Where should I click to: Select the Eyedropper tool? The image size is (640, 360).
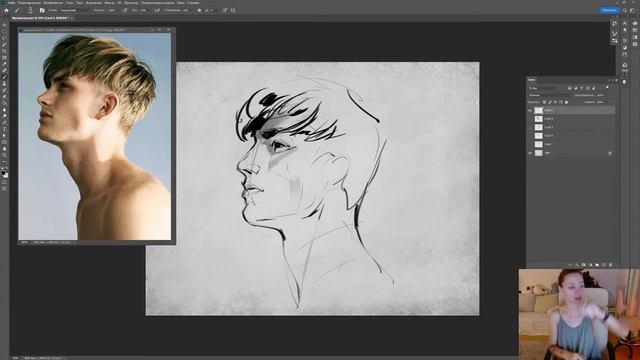[x=4, y=64]
